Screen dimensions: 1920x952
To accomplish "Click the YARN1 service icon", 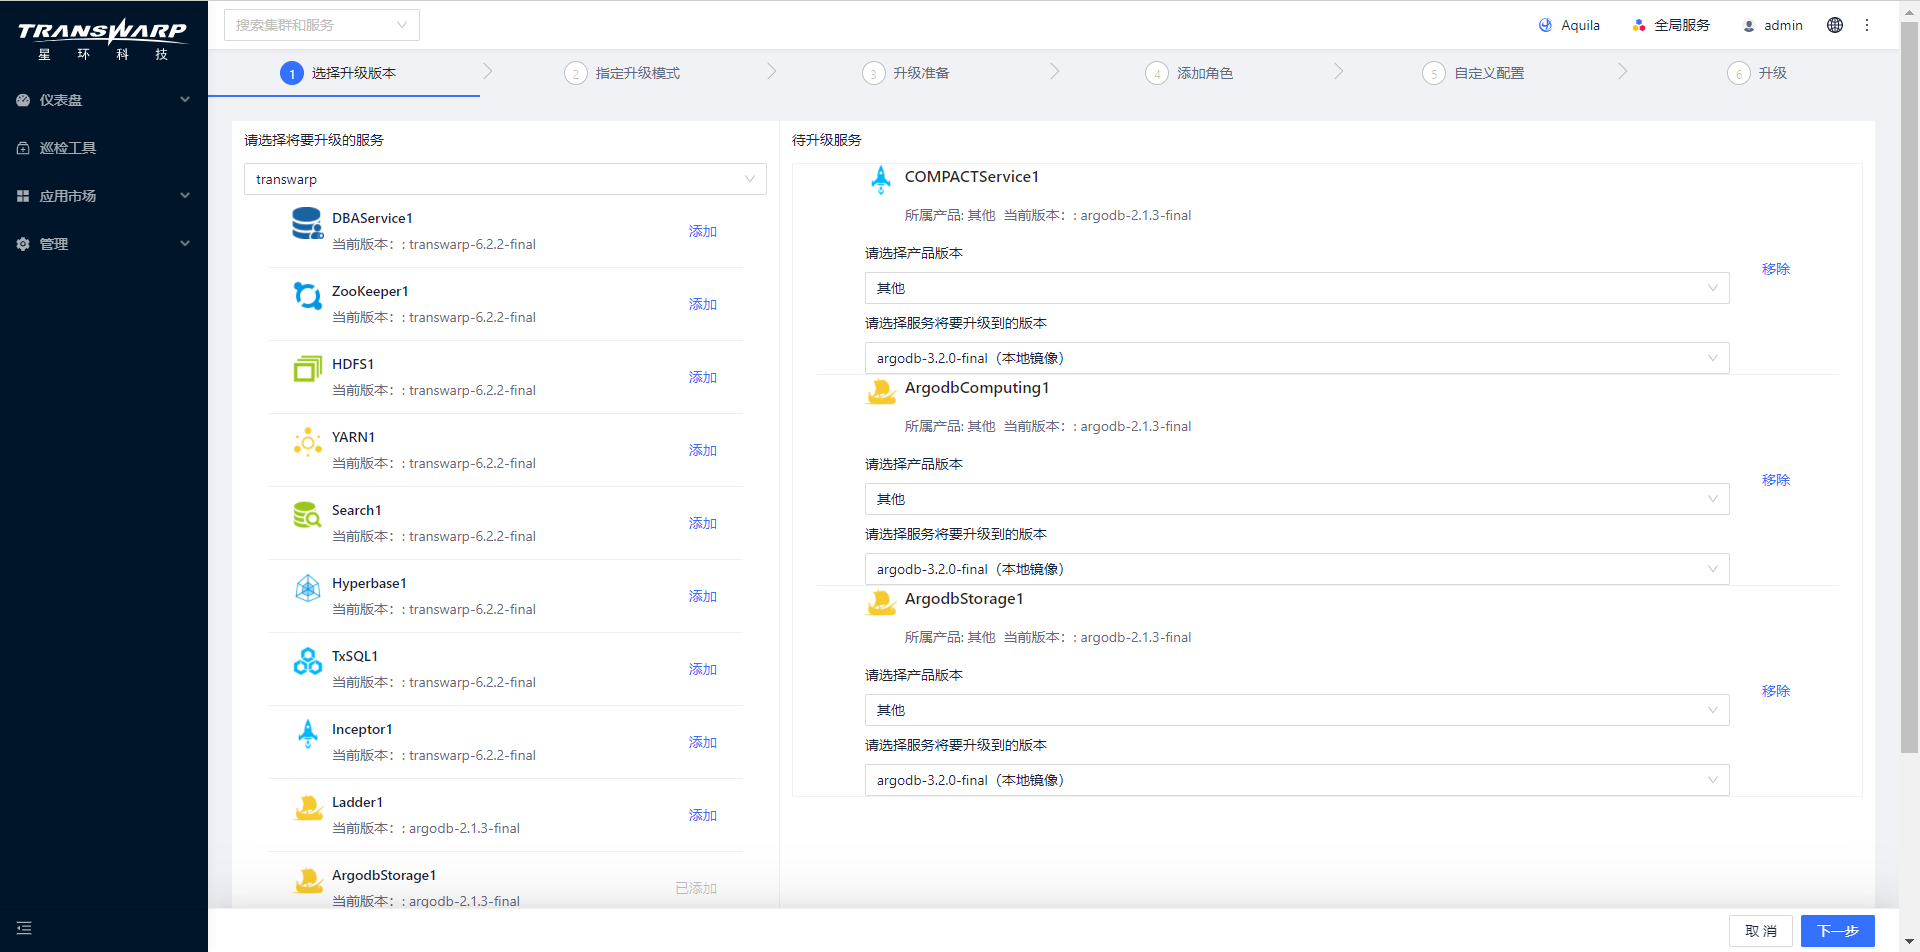I will pos(308,442).
